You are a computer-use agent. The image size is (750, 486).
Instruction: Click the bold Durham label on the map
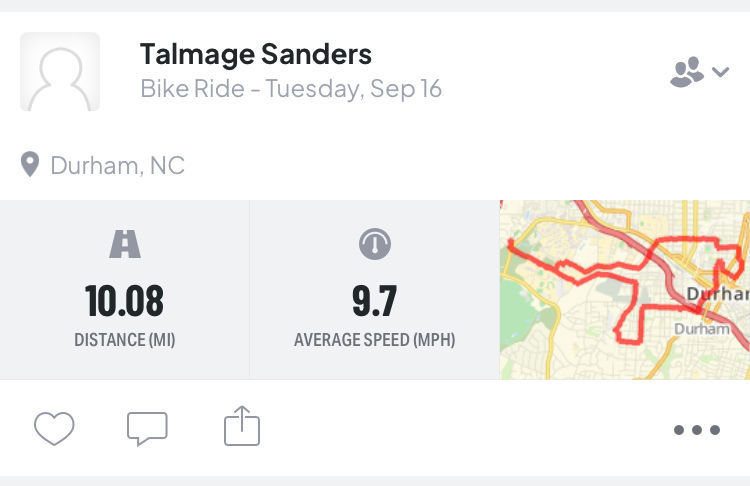click(x=718, y=295)
